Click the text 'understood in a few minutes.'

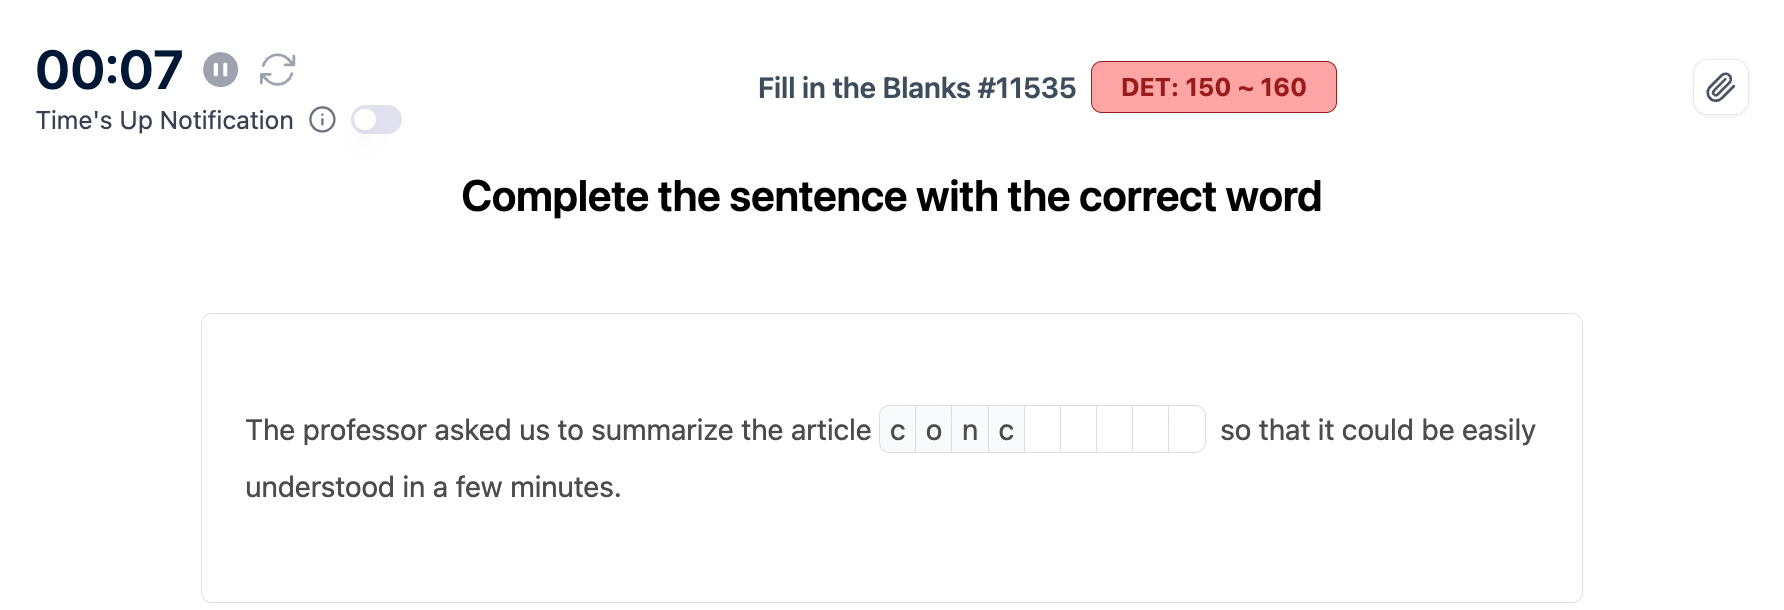click(x=433, y=487)
